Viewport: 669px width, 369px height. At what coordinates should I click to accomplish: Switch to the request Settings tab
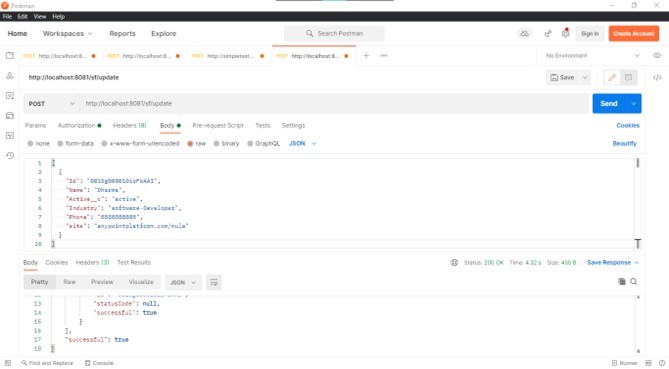(x=294, y=125)
